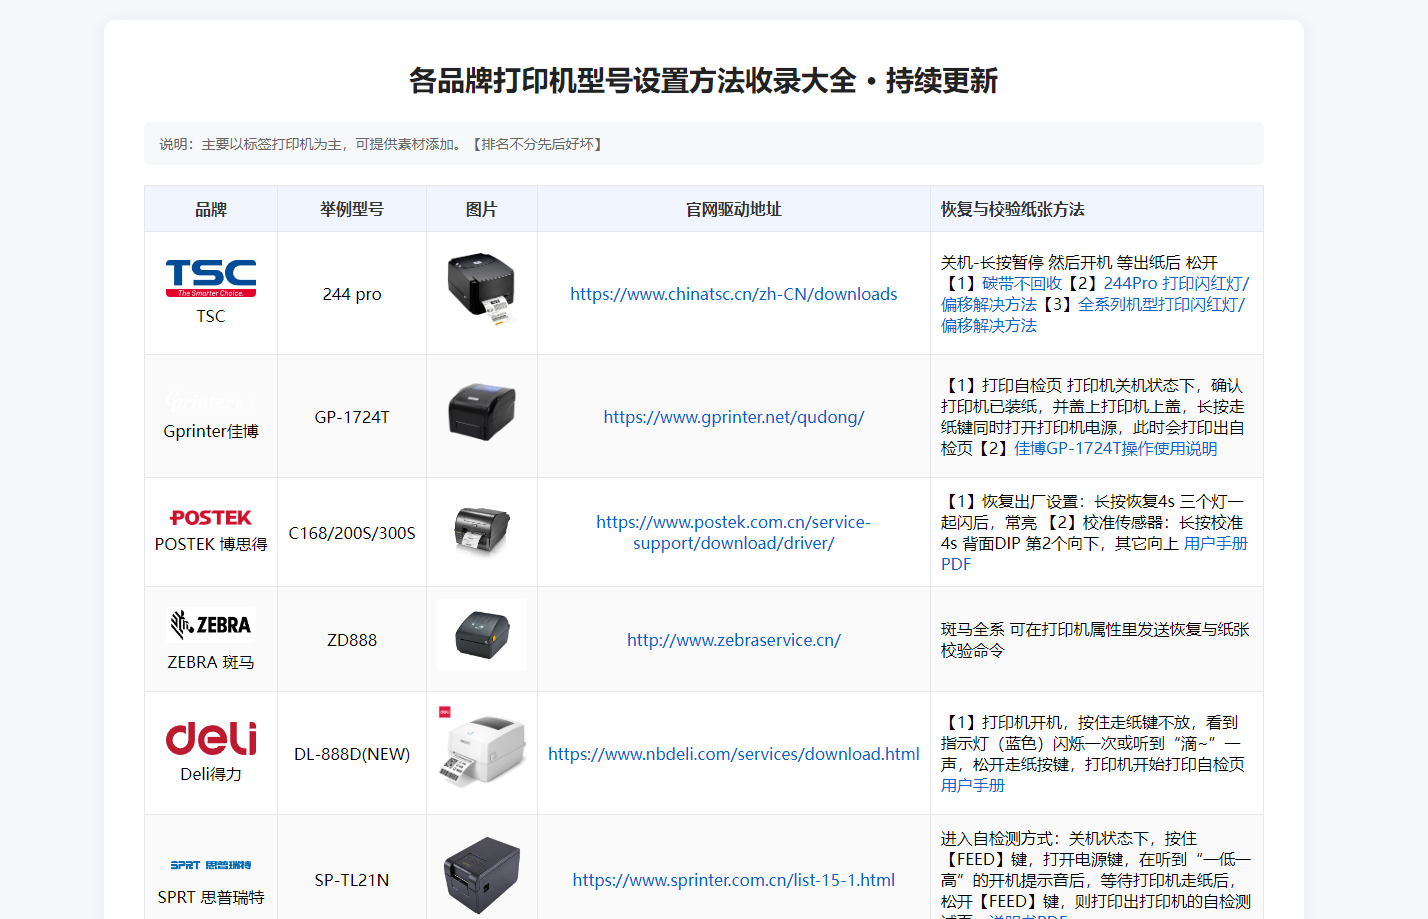Click the Gprinter brand logo
Screen dimensions: 1428x919
211,401
